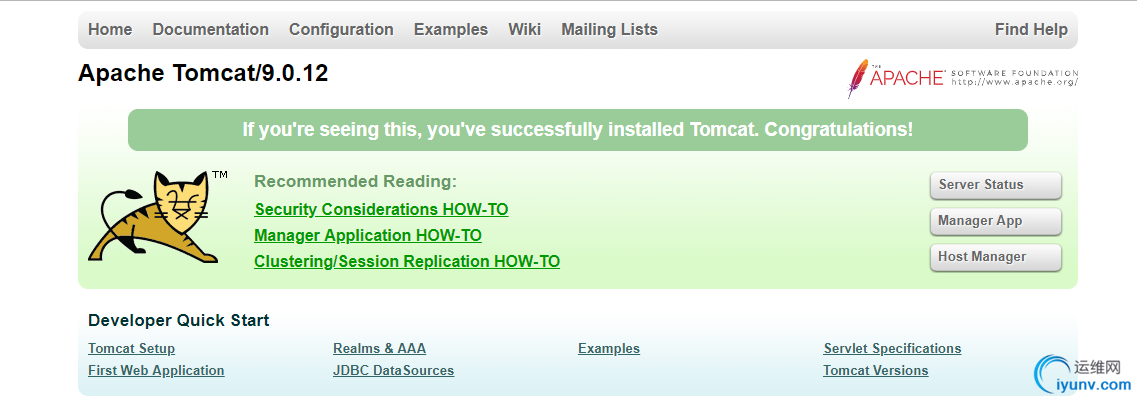Visit Mailing Lists from the nav bar
The height and width of the screenshot is (401, 1137).
tap(609, 30)
